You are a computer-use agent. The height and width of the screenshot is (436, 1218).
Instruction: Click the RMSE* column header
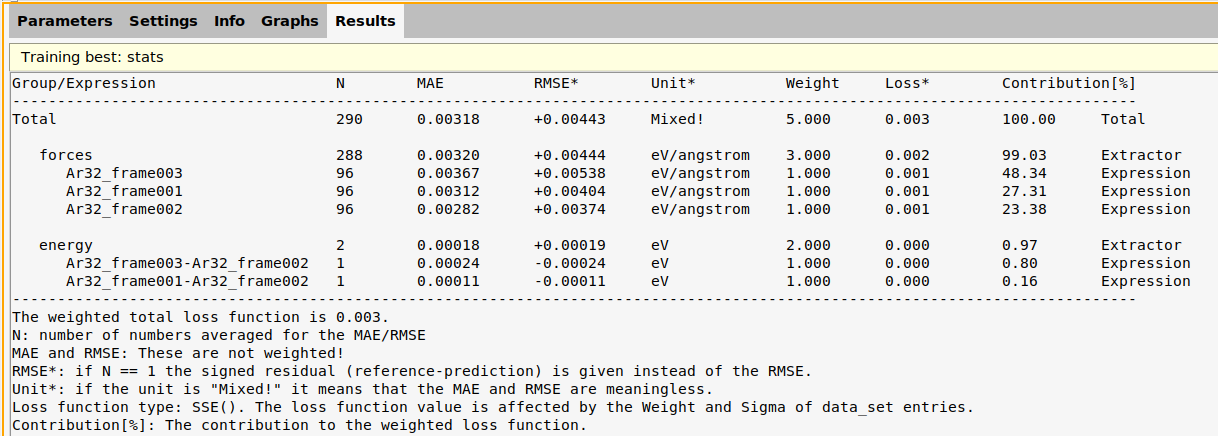[x=556, y=83]
